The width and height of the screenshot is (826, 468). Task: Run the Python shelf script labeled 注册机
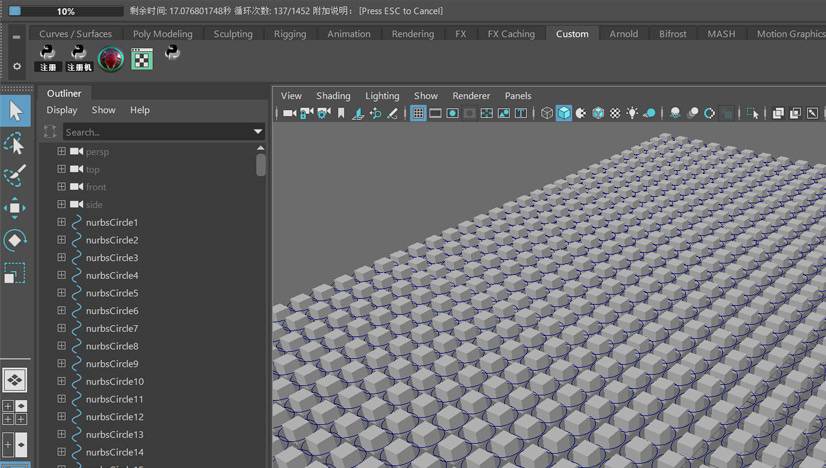point(79,58)
